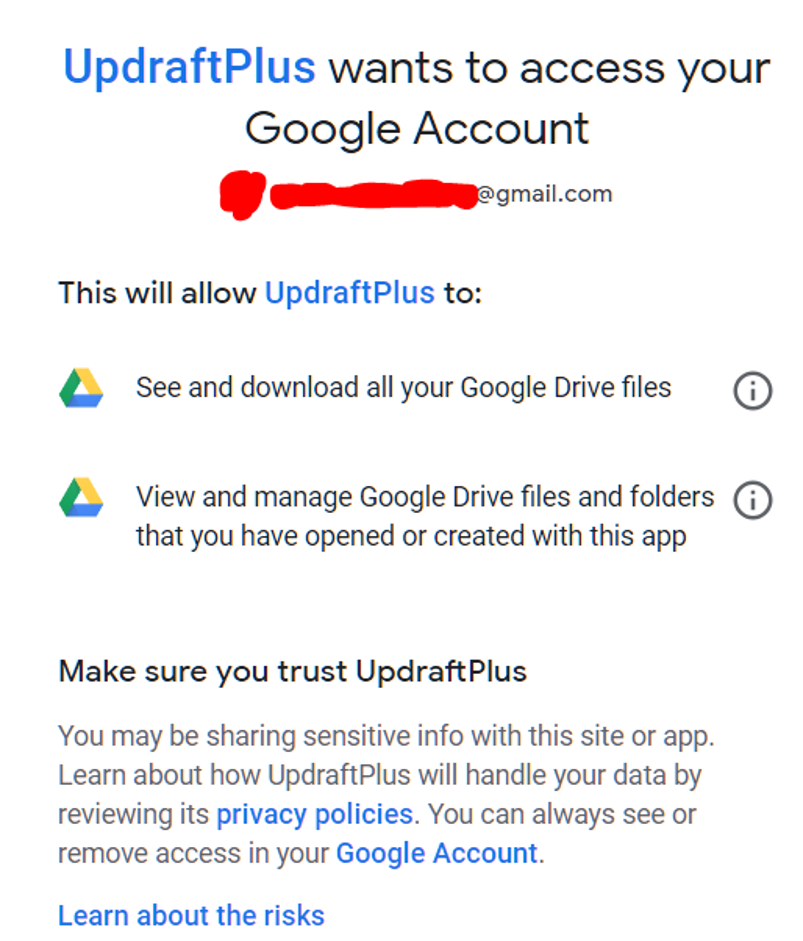Click the UpdraftPlus link in the main heading
Viewport: 803px width, 941px height.
(189, 68)
